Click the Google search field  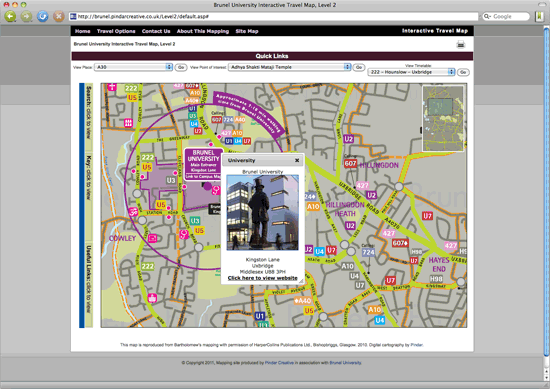point(506,16)
